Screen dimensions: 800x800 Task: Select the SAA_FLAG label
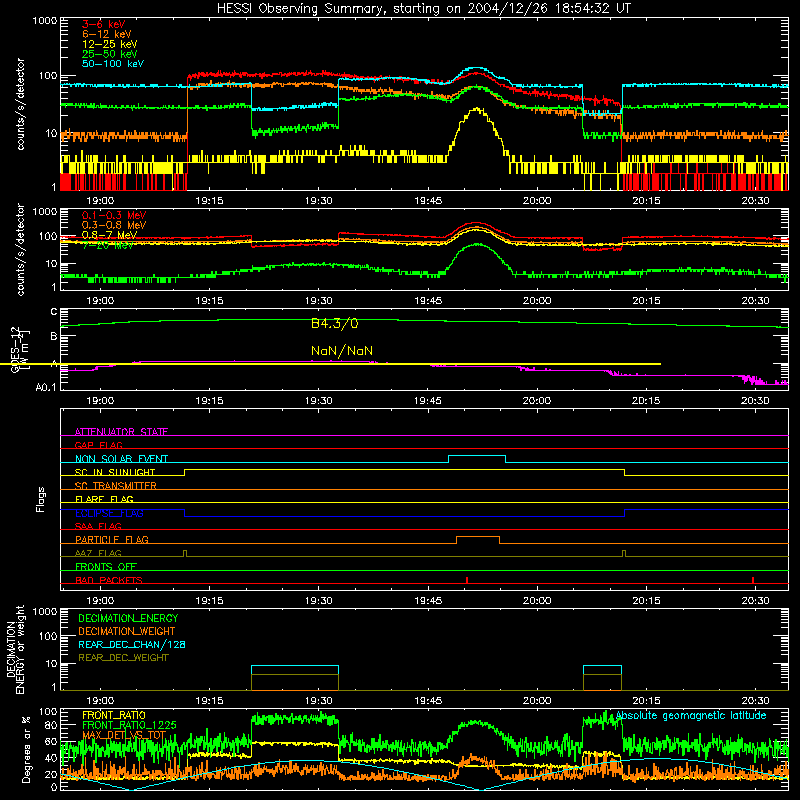98,526
